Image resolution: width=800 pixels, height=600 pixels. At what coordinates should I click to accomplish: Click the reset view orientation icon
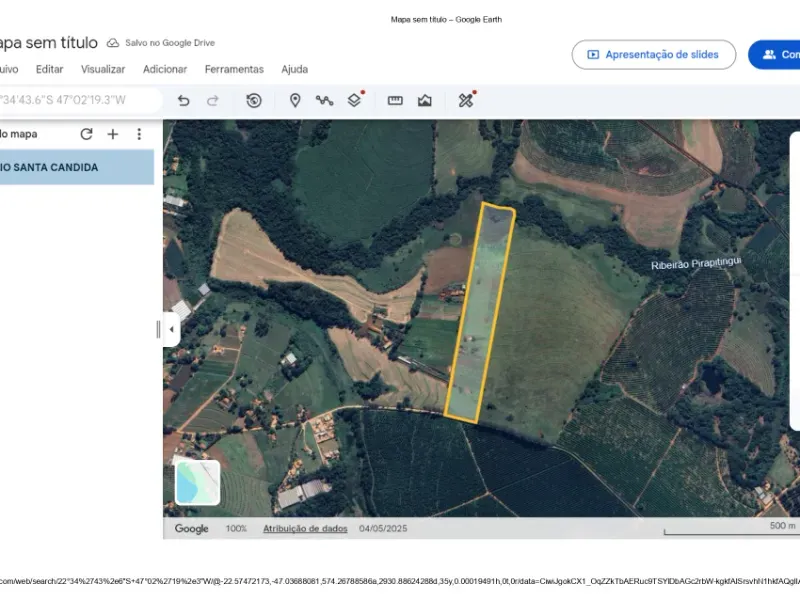pyautogui.click(x=253, y=100)
